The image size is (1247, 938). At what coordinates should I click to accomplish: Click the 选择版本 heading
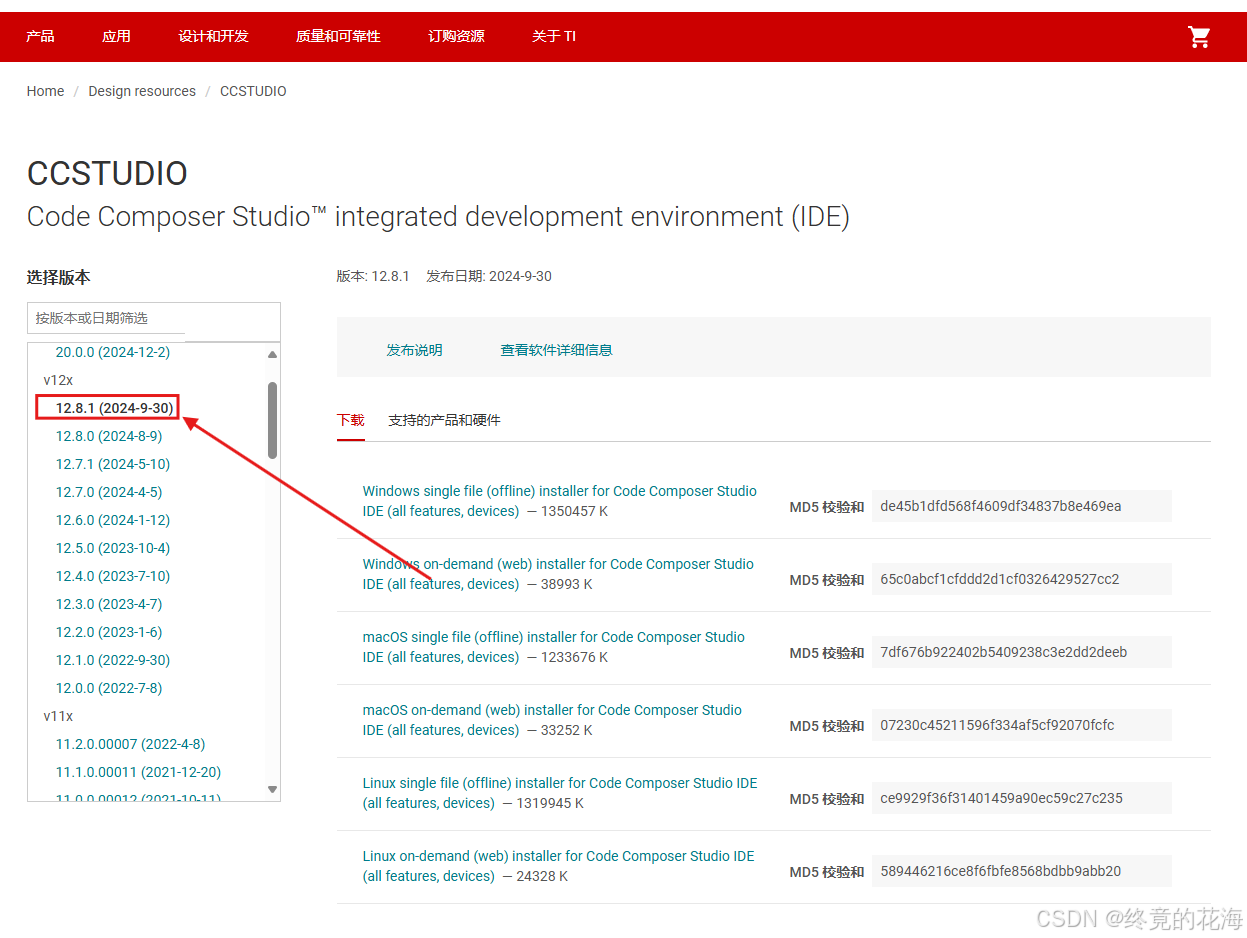coord(58,277)
